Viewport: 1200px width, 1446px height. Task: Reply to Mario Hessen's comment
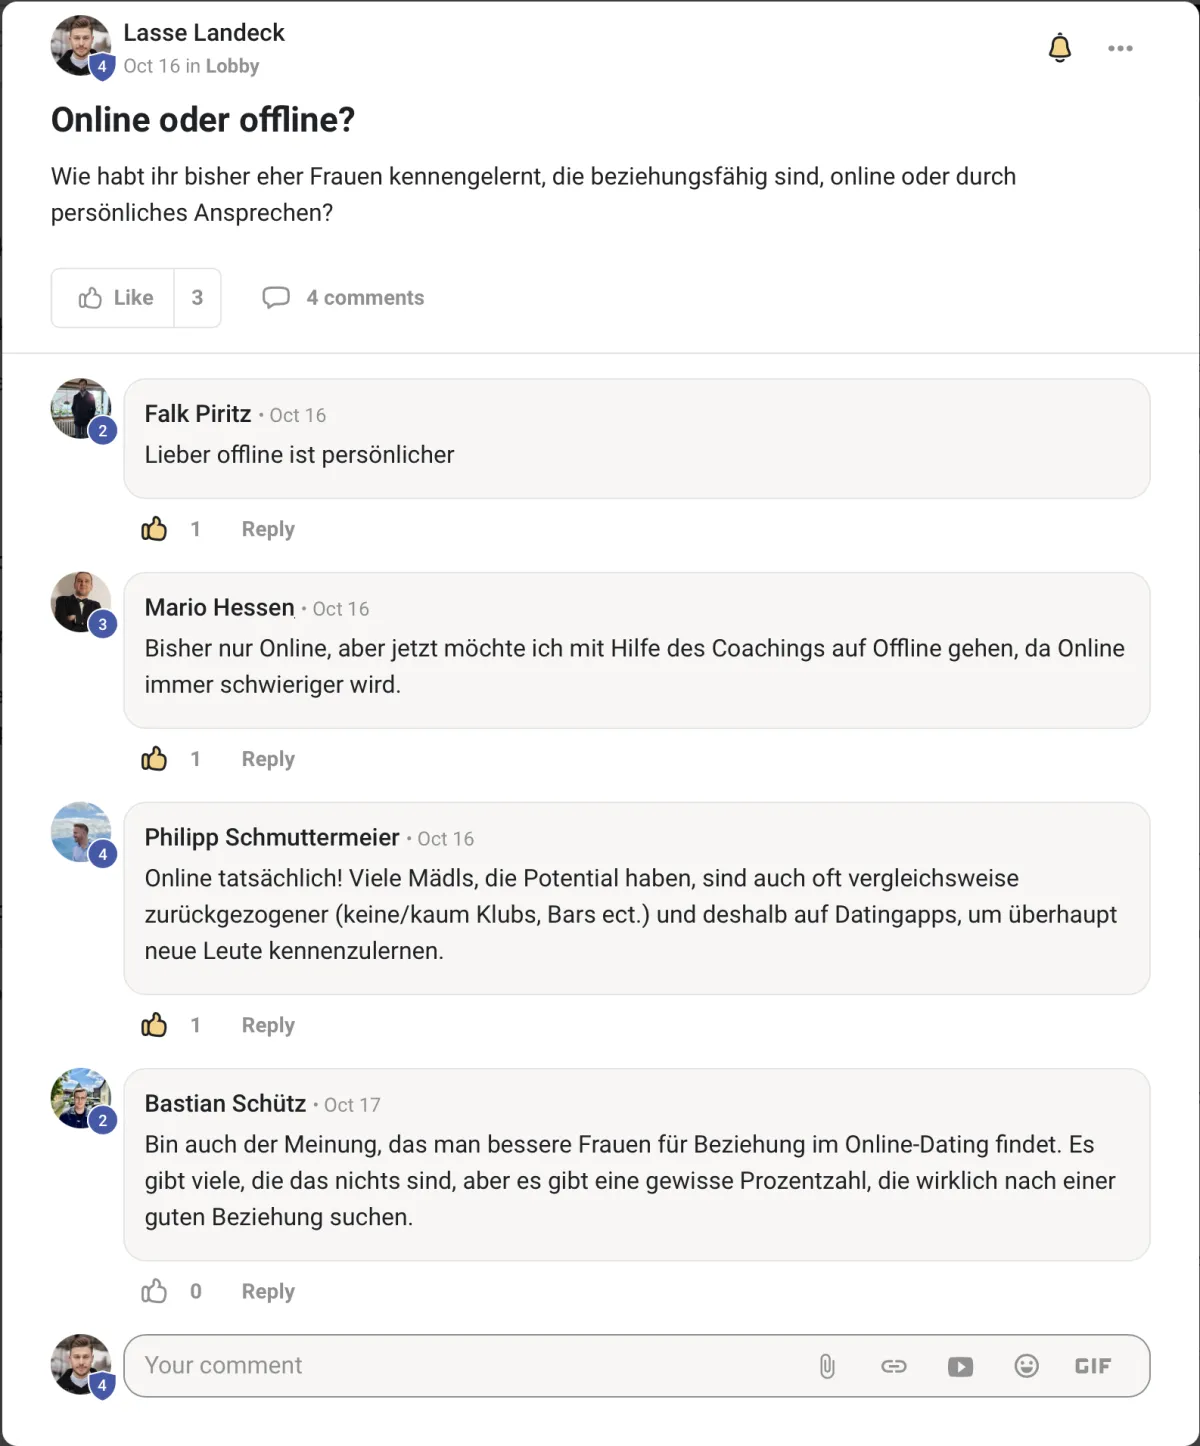tap(268, 759)
